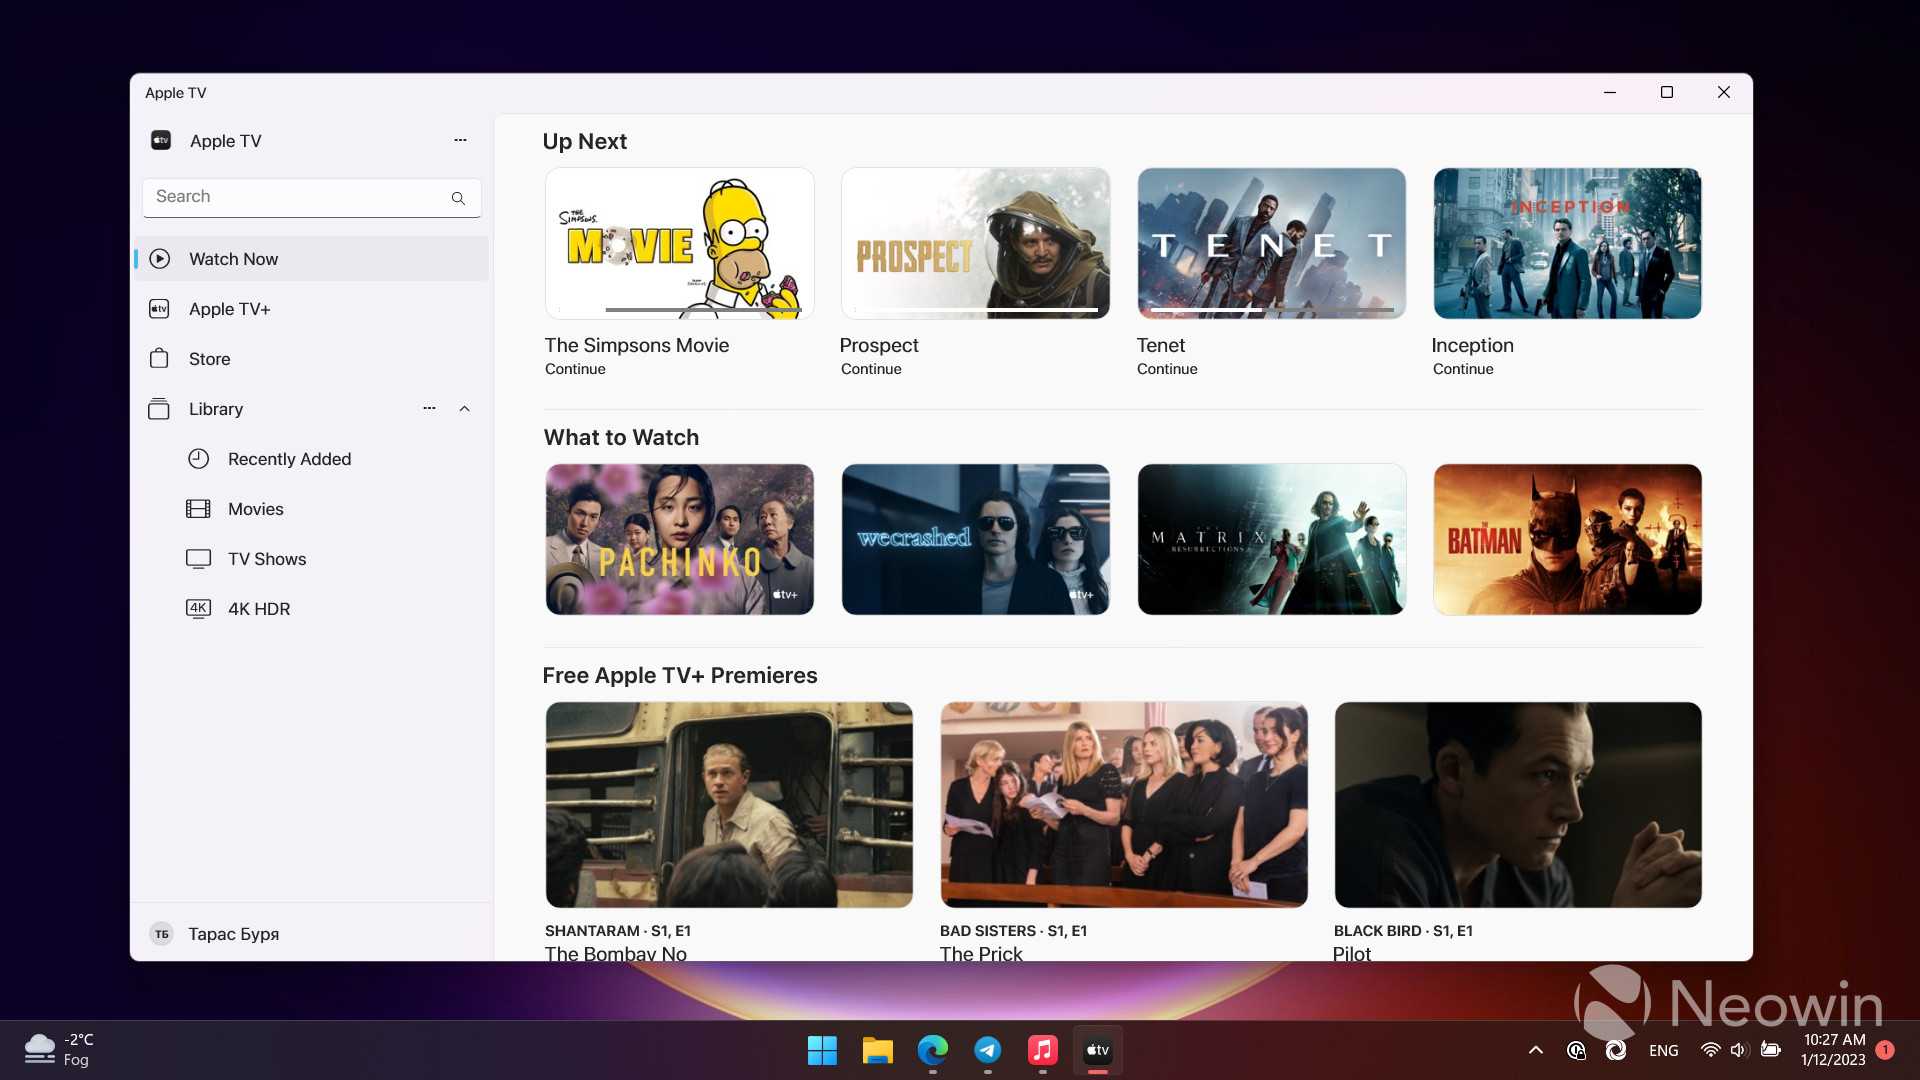Click the ENG language indicator
This screenshot has width=1920, height=1080.
coord(1664,1050)
